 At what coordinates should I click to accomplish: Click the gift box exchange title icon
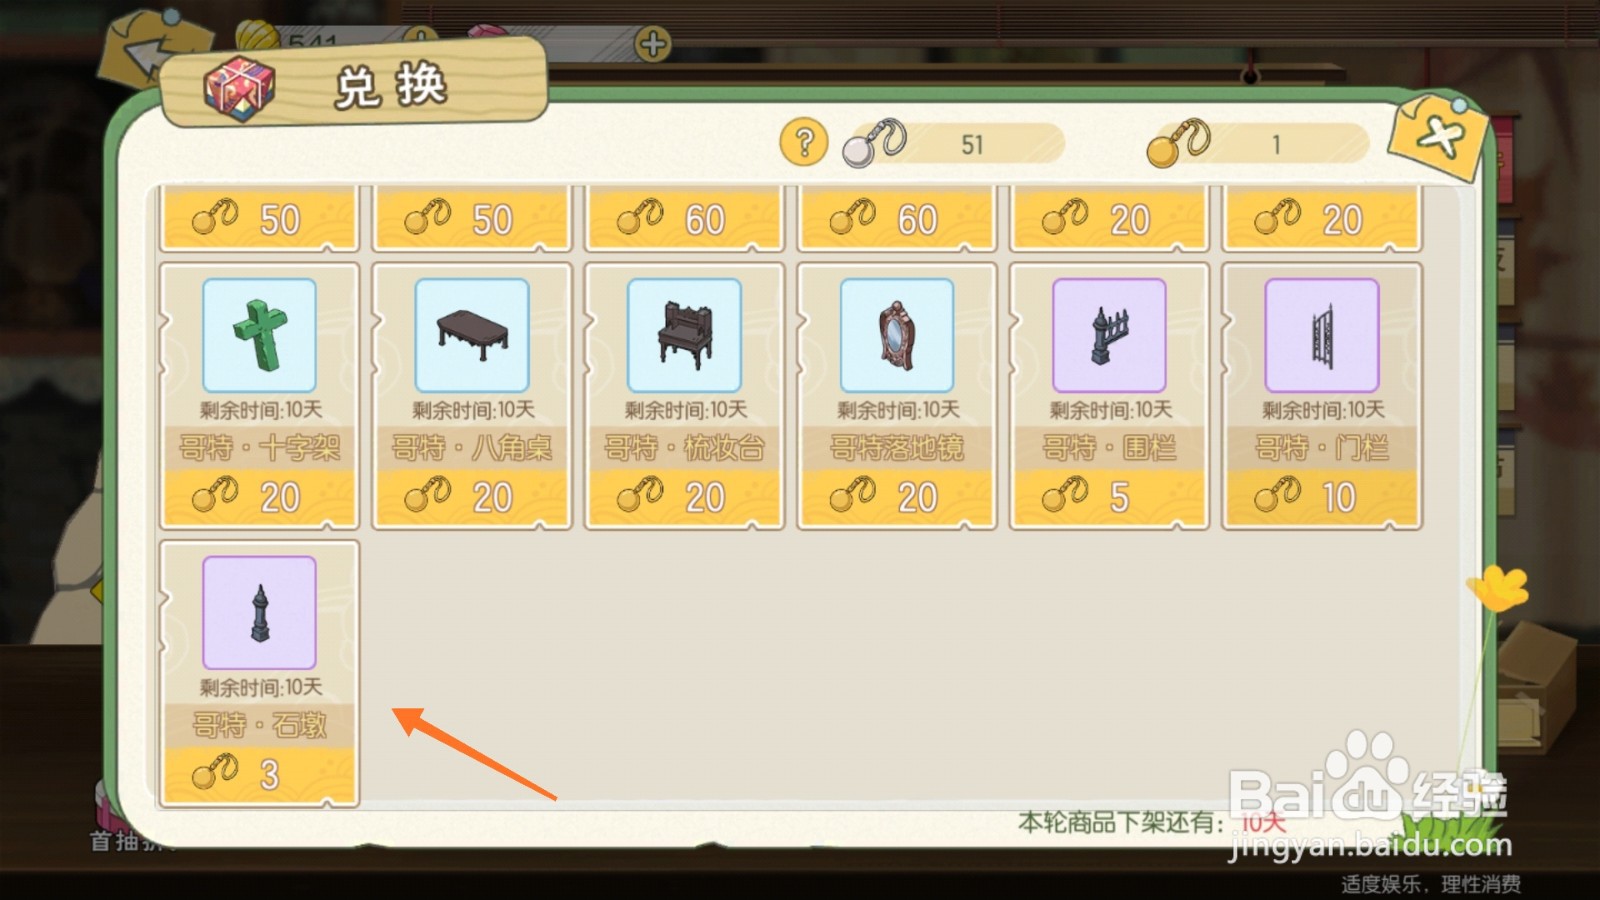pyautogui.click(x=239, y=88)
